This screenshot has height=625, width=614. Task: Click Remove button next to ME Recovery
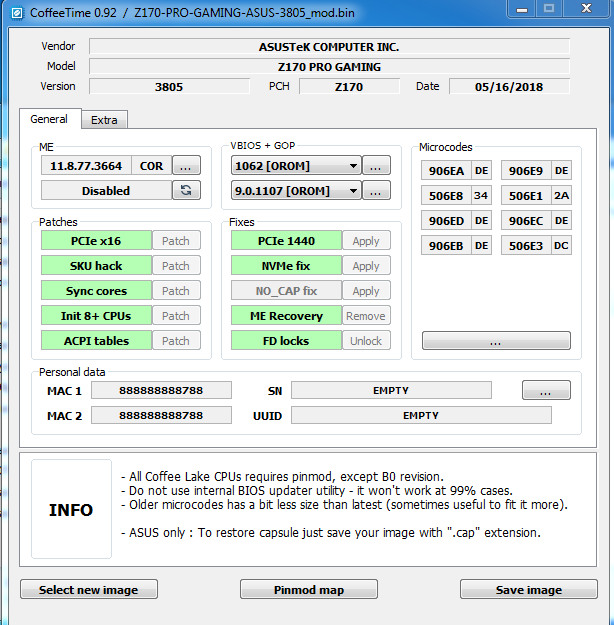(366, 316)
